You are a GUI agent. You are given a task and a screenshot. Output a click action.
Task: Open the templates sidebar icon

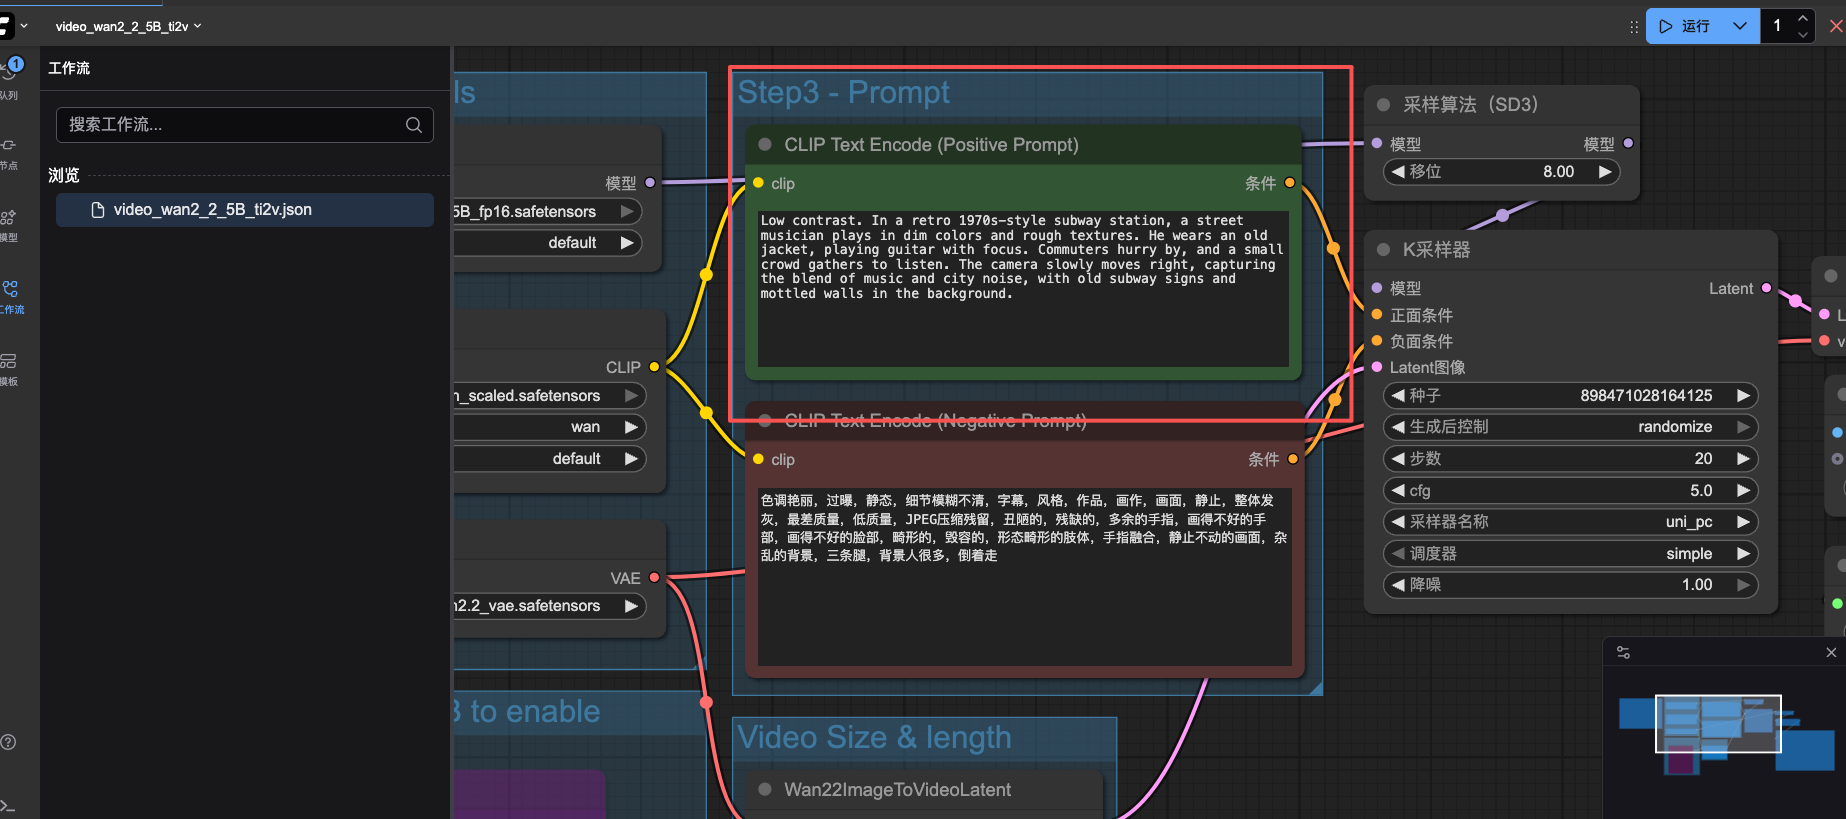click(x=9, y=362)
